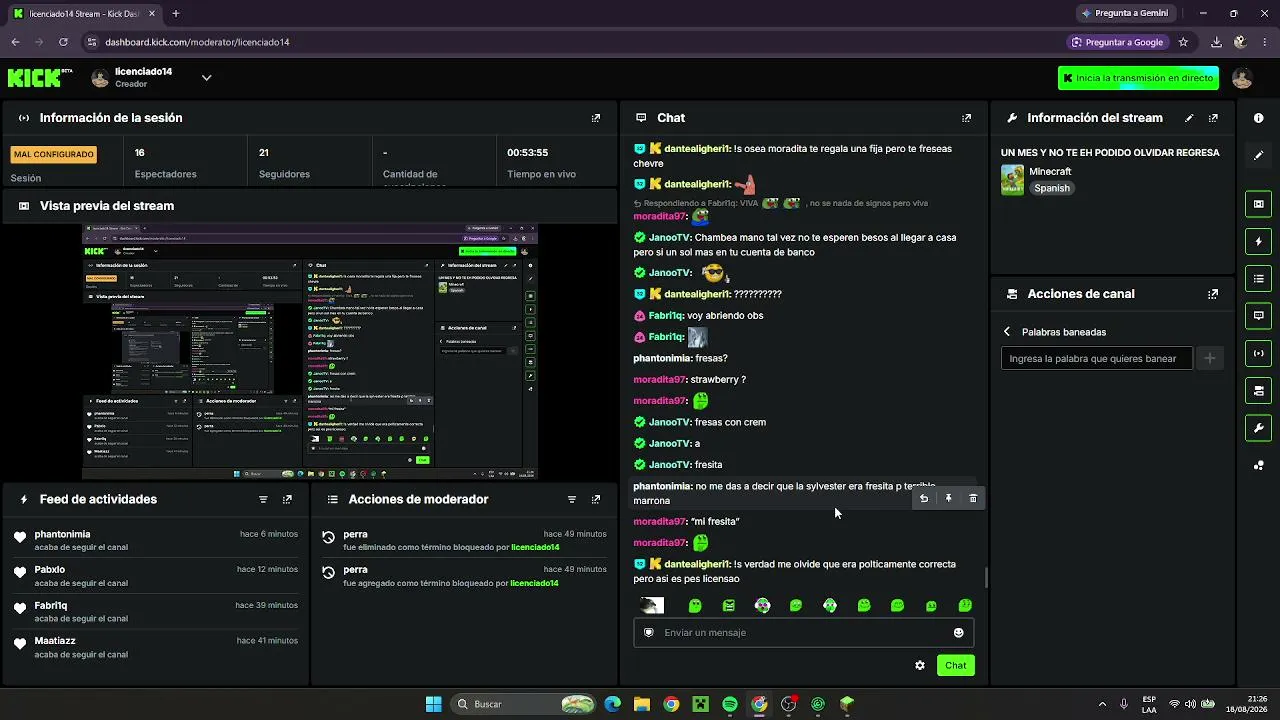Image resolution: width=1280 pixels, height=720 pixels.
Task: Select the licenciado14 Stream browser tab
Action: (x=82, y=13)
